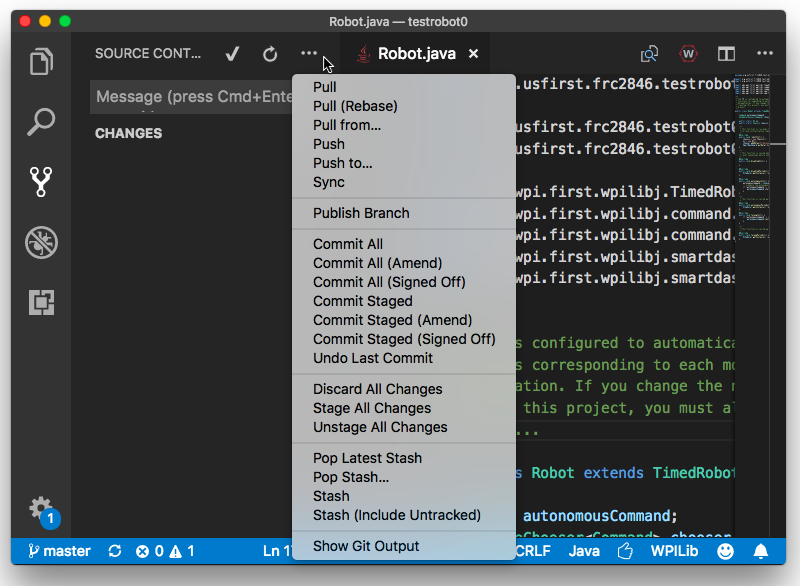Choose Pull (Rebase) from the menu
800x586 pixels.
[x=354, y=106]
